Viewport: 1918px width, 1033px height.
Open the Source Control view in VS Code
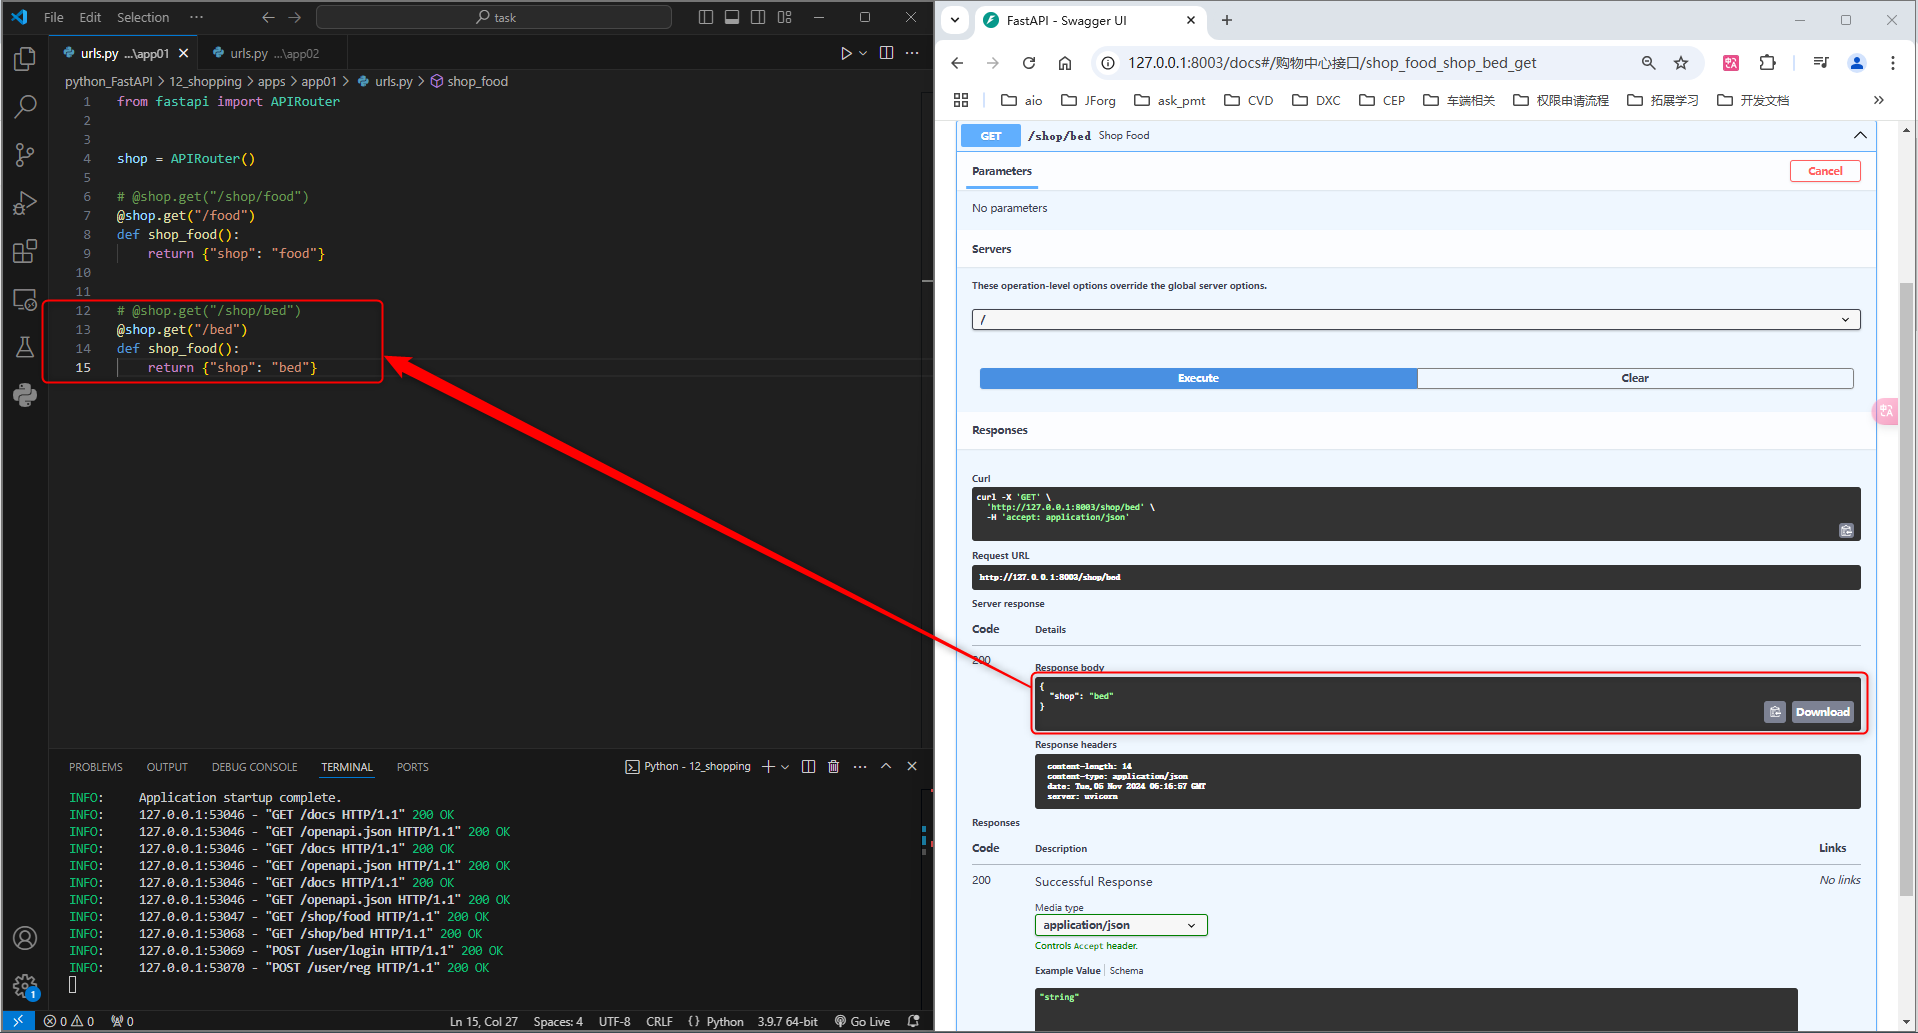(x=25, y=154)
